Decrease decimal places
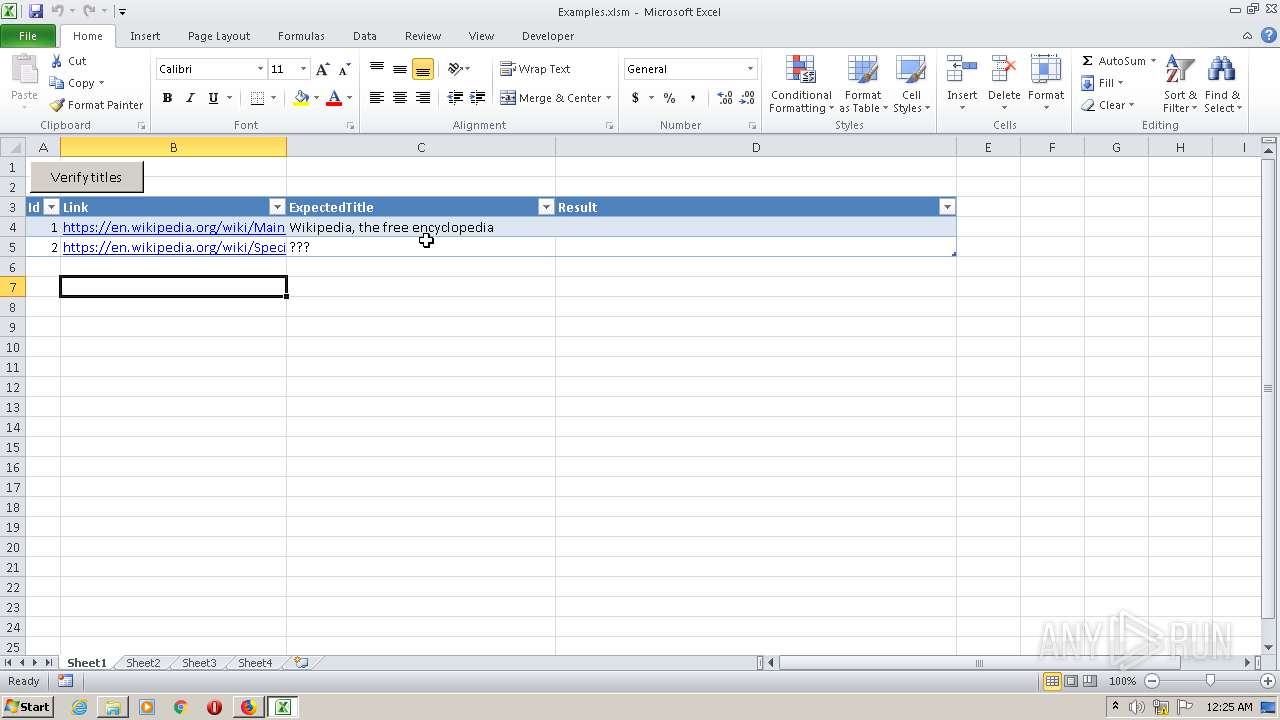The width and height of the screenshot is (1280, 720). tap(748, 98)
